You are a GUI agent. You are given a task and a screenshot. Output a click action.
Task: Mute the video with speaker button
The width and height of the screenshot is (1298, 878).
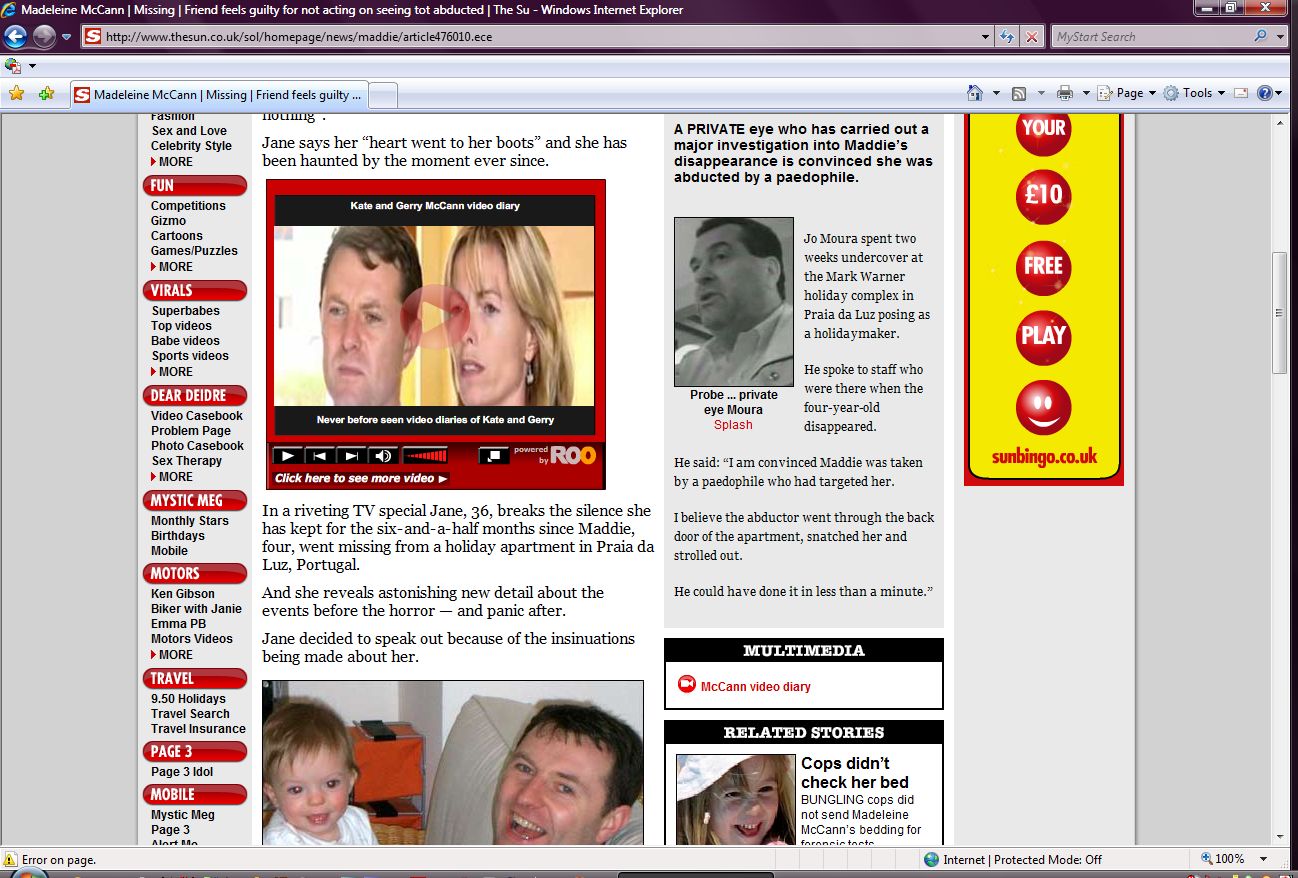(x=382, y=456)
